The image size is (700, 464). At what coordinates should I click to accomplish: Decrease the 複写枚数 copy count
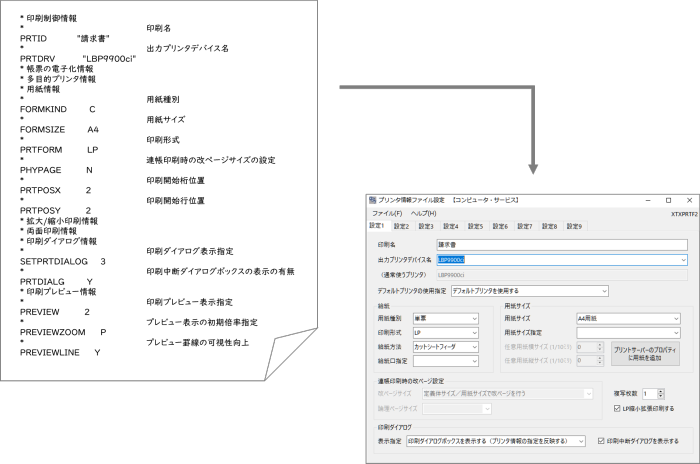coord(661,397)
